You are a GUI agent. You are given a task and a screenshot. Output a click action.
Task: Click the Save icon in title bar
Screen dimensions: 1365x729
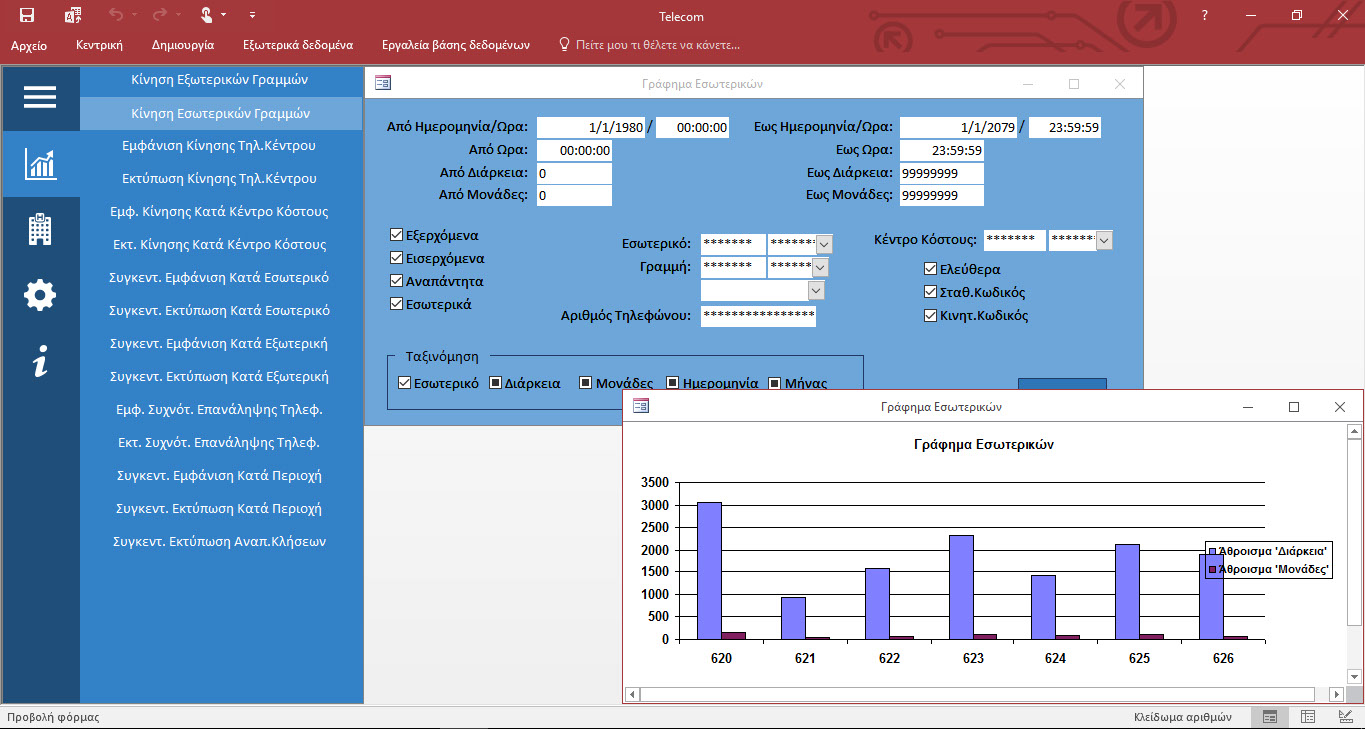pyautogui.click(x=27, y=15)
